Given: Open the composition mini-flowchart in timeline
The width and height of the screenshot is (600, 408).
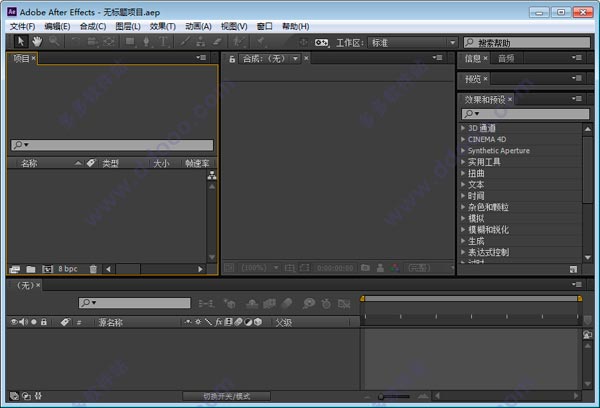Looking at the screenshot, I should click(x=206, y=304).
